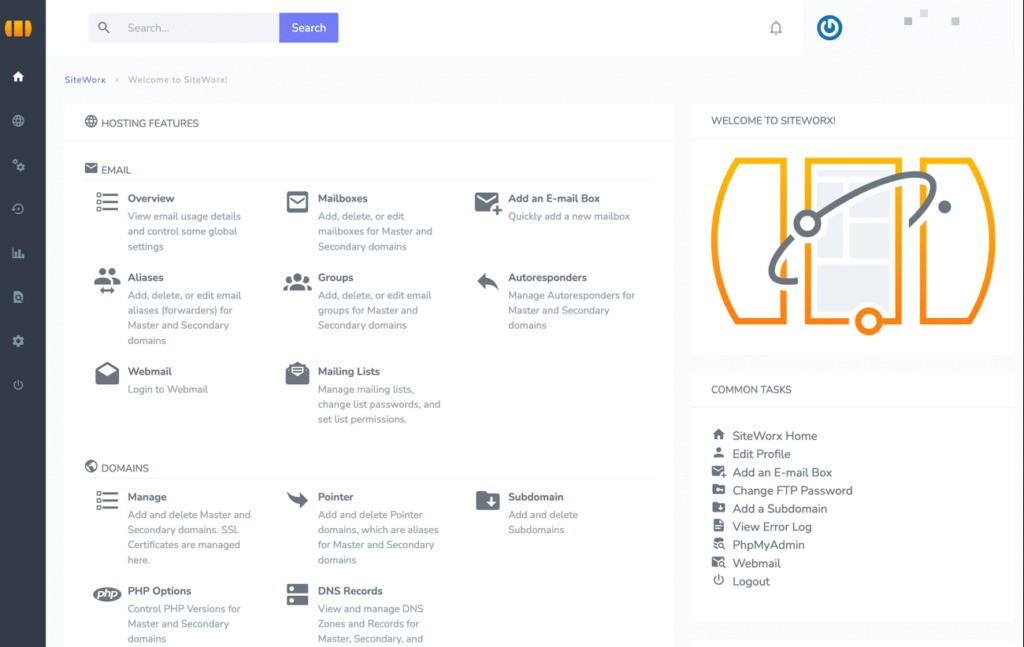Open the domains Manage link
Screen dimensions: 1024x647
147,497
